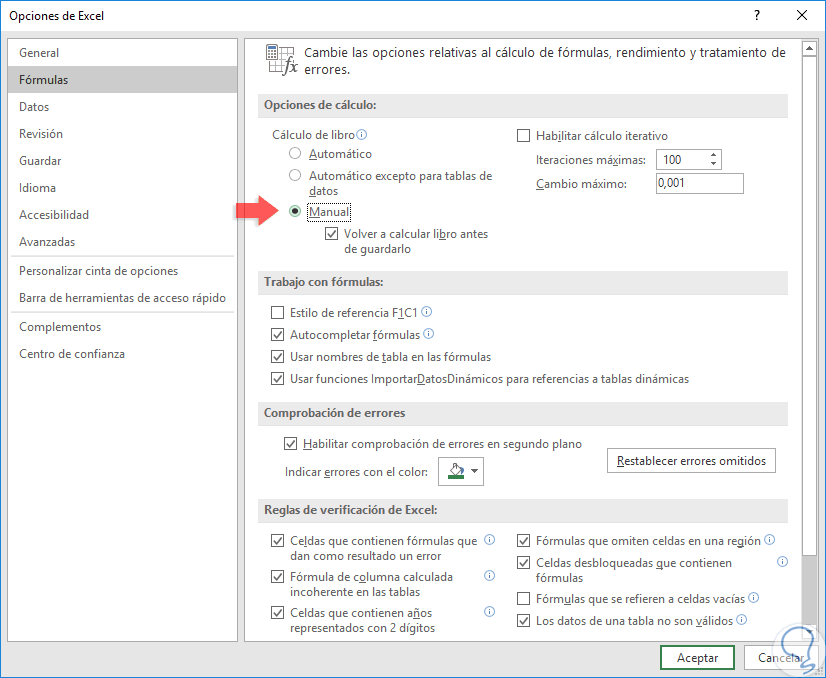This screenshot has width=826, height=678.
Task: Enable Habilitar cálculo iterativo checkbox
Action: 523,135
